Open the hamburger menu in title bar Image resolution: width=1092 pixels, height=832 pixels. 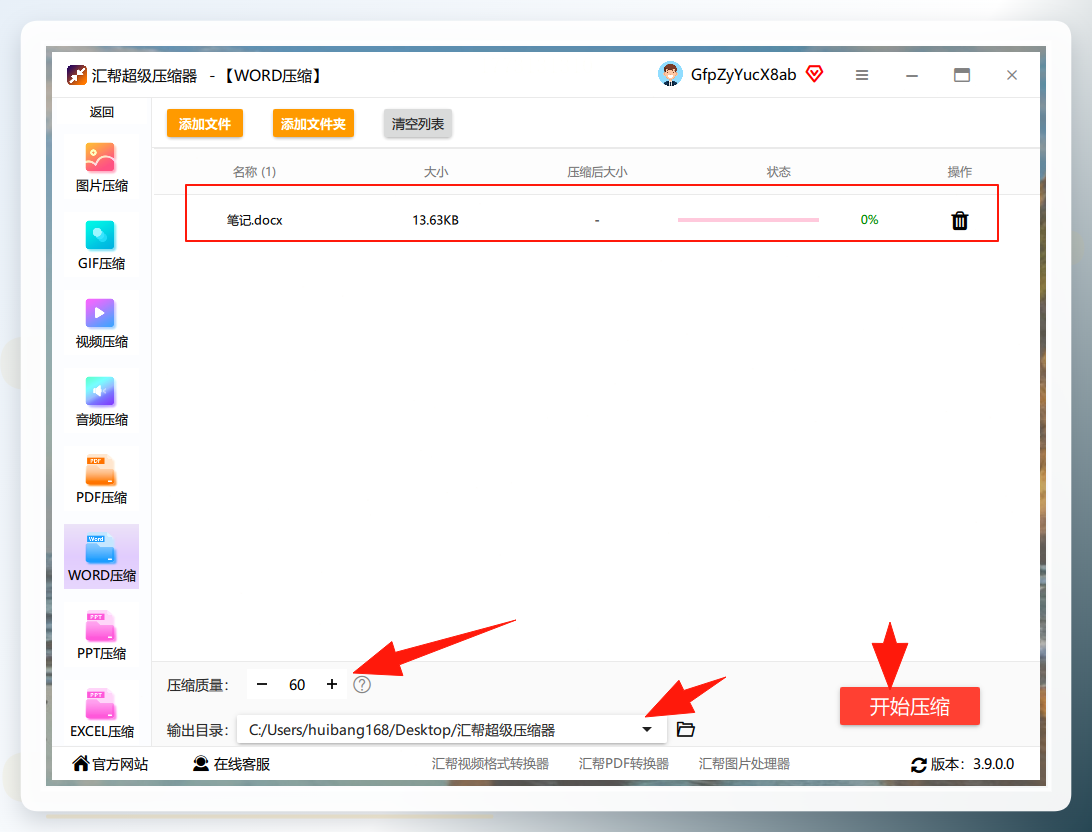(861, 75)
